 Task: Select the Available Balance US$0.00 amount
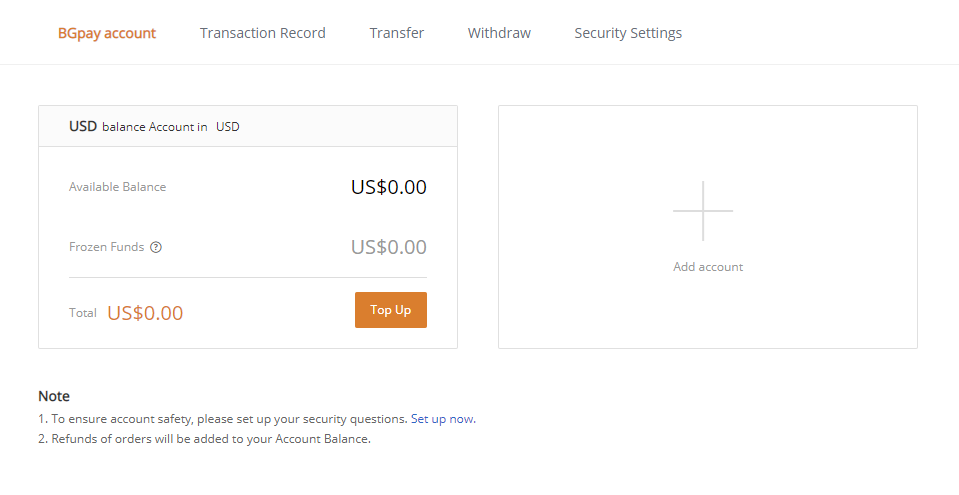pyautogui.click(x=389, y=187)
